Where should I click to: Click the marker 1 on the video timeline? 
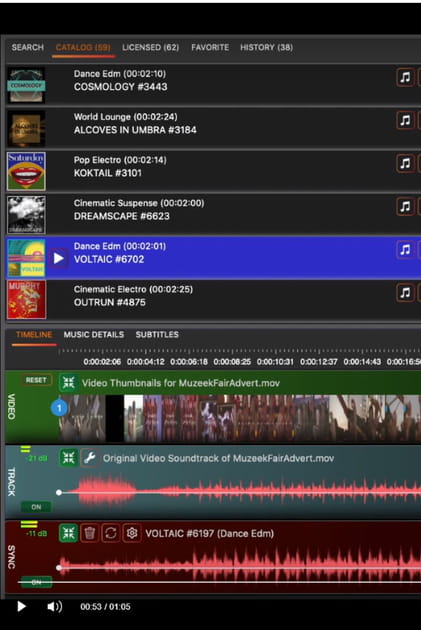pos(59,408)
